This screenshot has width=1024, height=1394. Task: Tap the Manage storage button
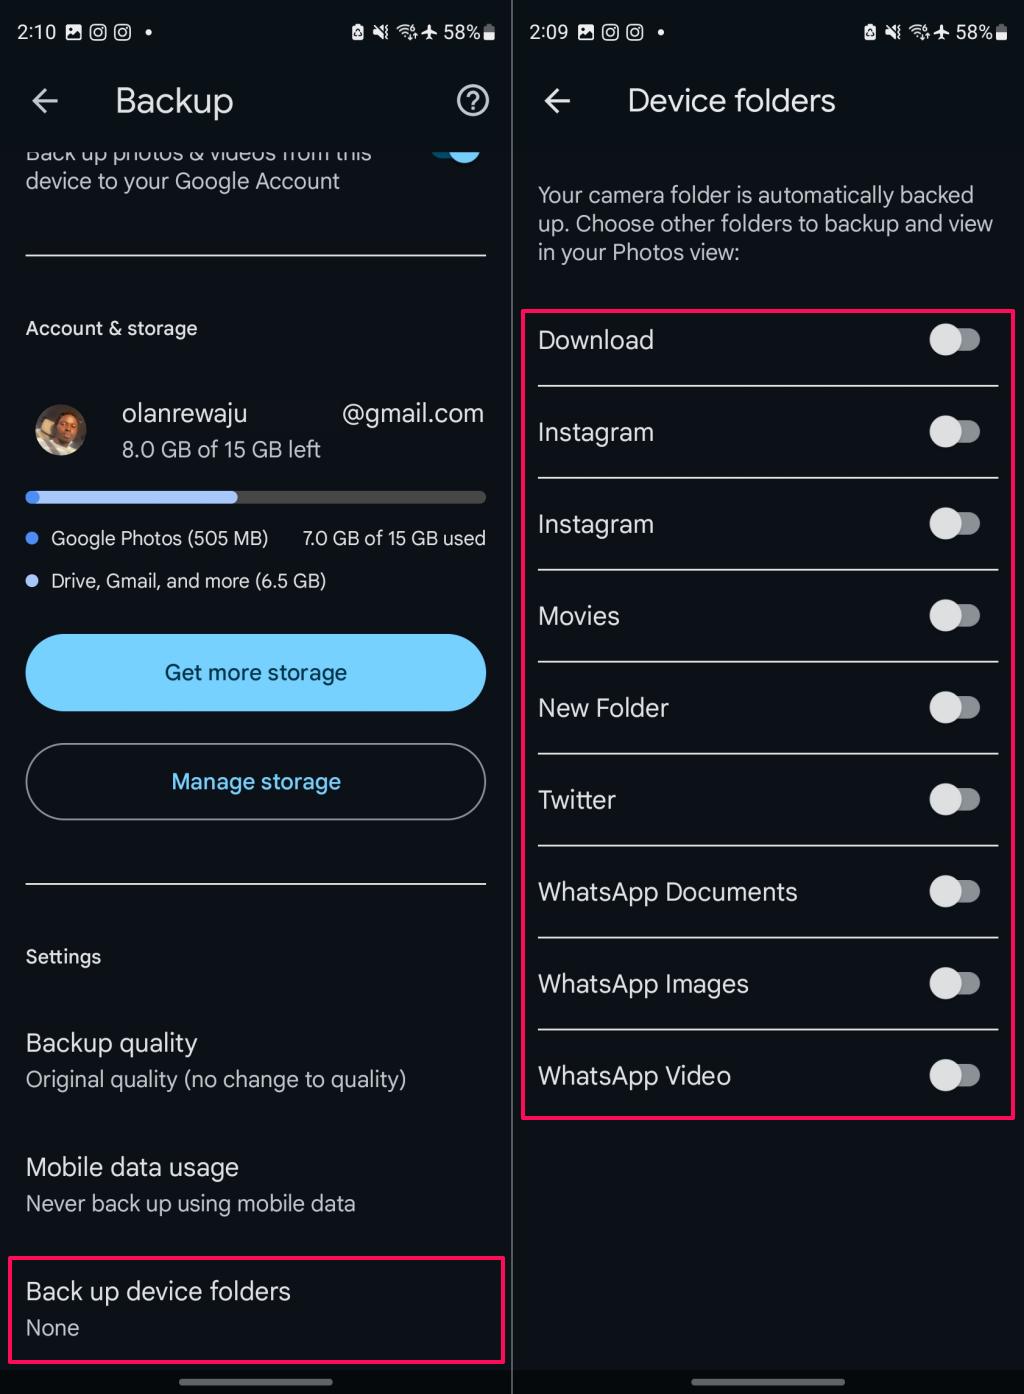256,782
